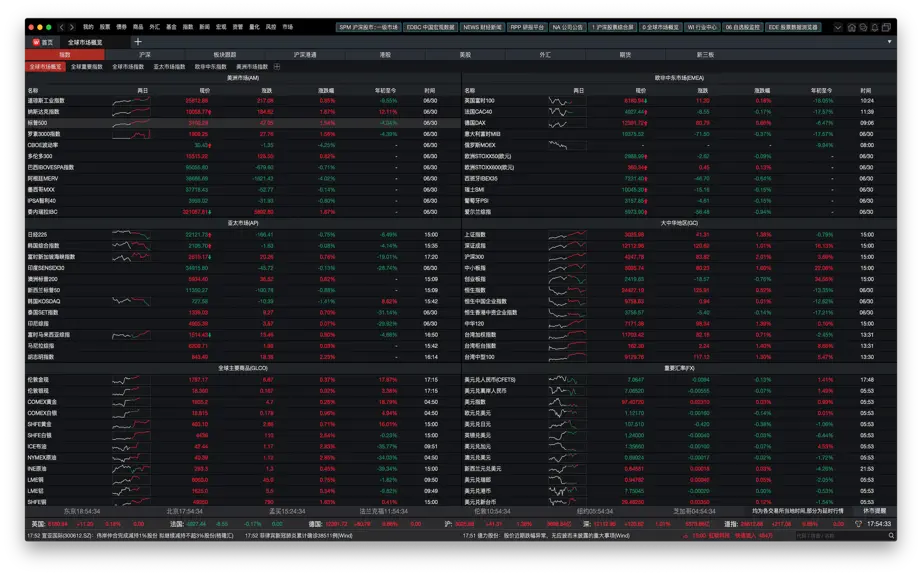Open the tab list triangle dropdown
Image resolution: width=922 pixels, height=576 pixels.
(889, 42)
